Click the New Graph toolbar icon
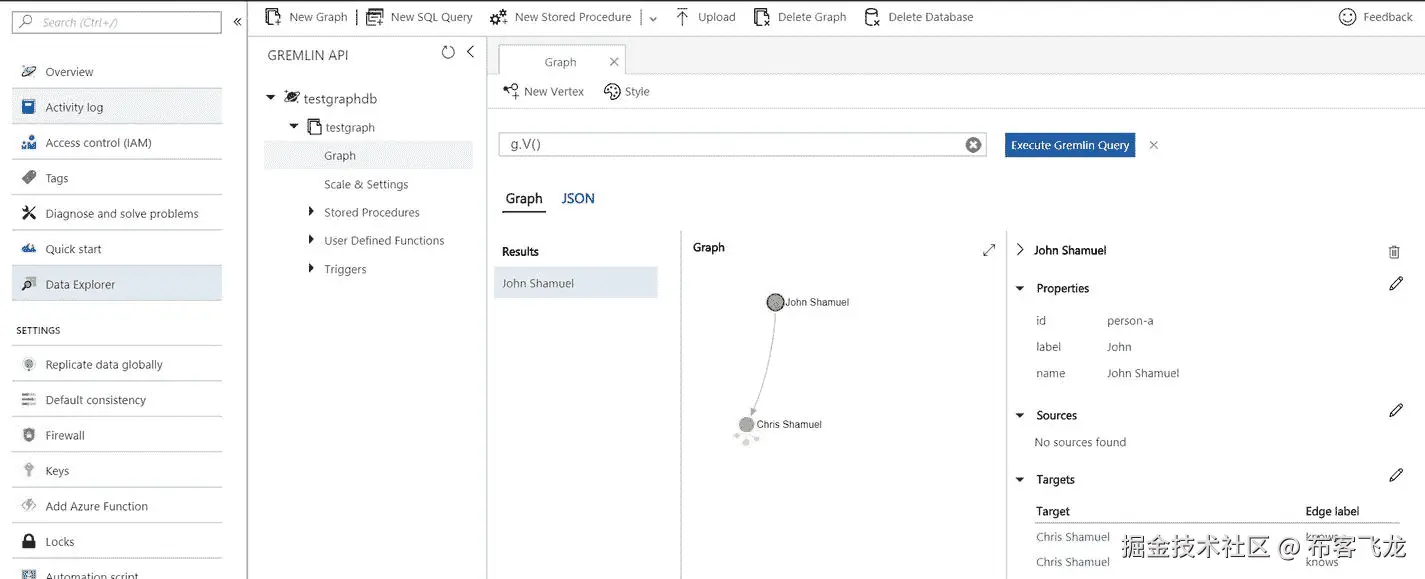The width and height of the screenshot is (1425, 579). (x=273, y=17)
